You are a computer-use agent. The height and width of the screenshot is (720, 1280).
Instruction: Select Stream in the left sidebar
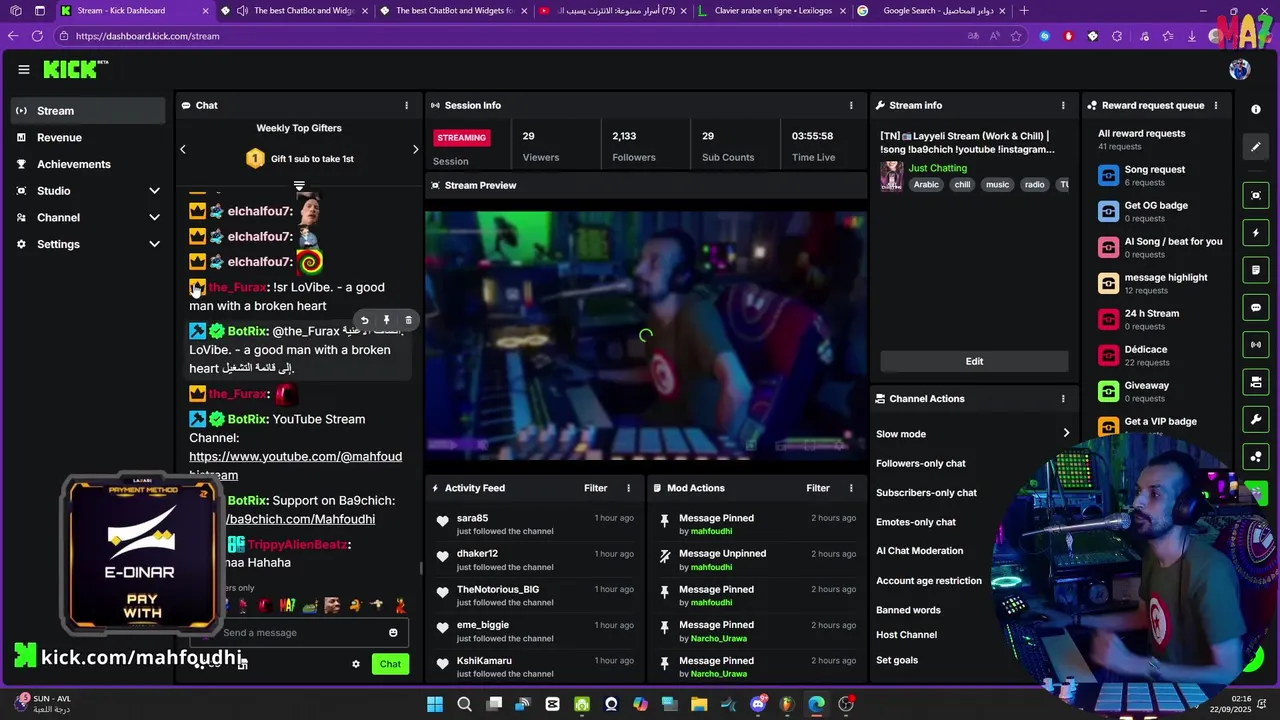(89, 111)
